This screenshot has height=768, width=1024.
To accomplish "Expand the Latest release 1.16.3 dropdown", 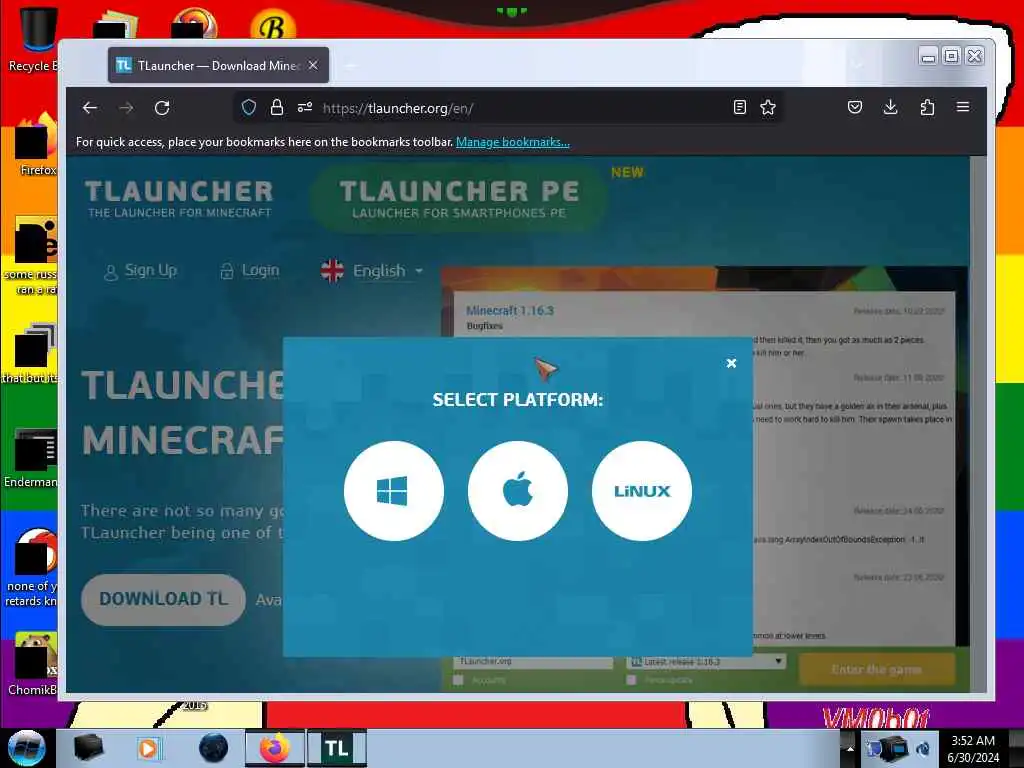I will [x=706, y=662].
